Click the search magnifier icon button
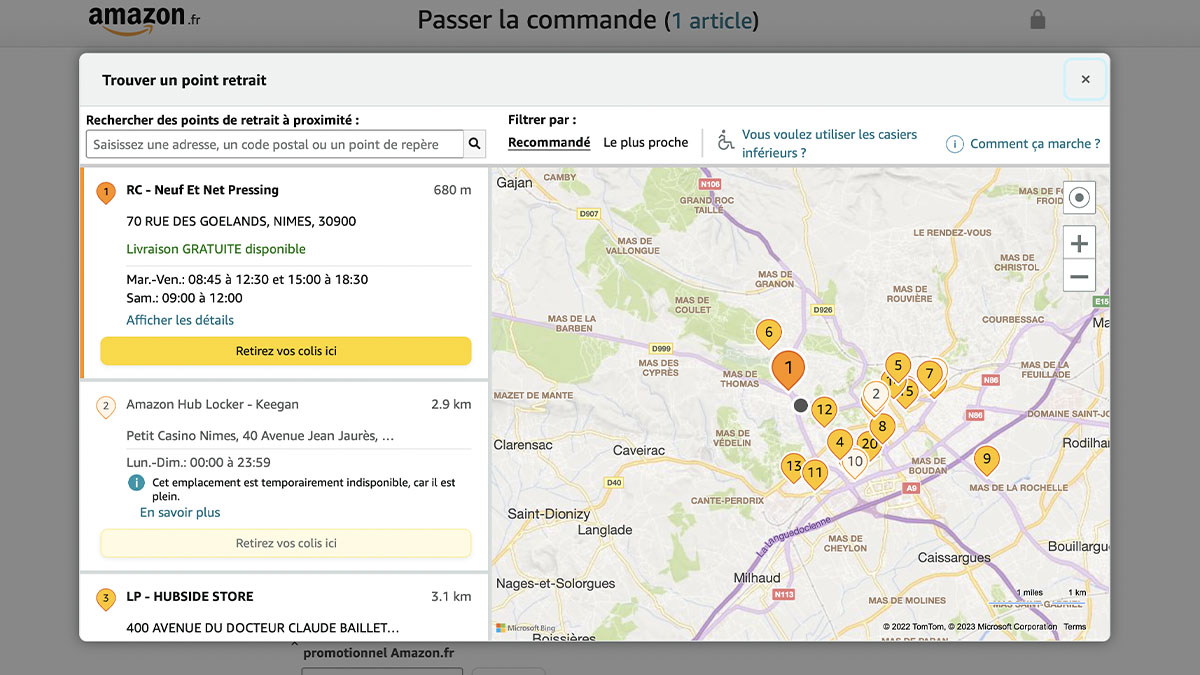The height and width of the screenshot is (675, 1200). (x=475, y=144)
